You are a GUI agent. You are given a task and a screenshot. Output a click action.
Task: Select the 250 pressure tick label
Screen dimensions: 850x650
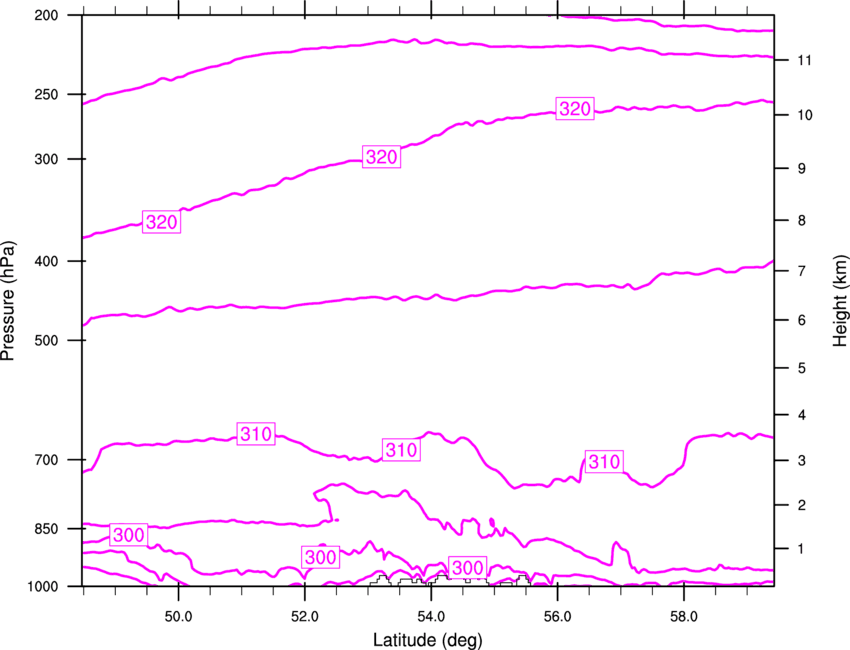pos(47,94)
